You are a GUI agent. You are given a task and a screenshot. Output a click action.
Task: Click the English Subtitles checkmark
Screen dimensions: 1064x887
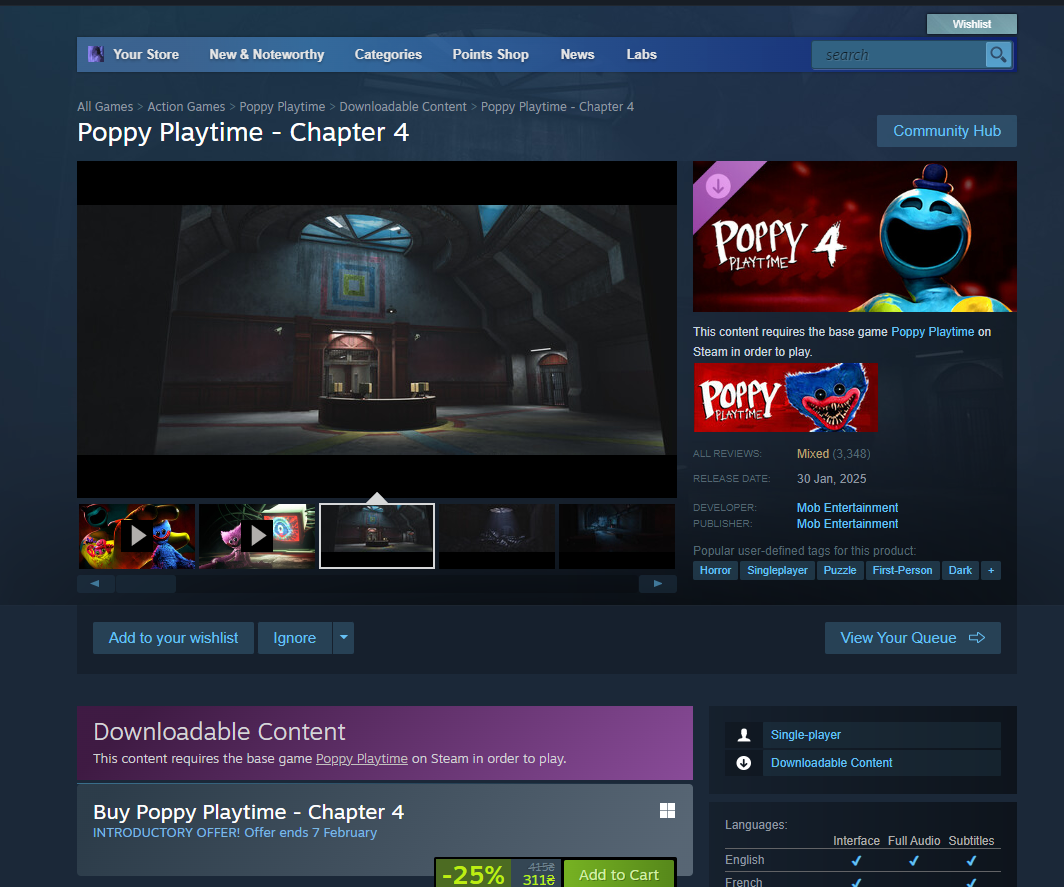click(x=970, y=860)
